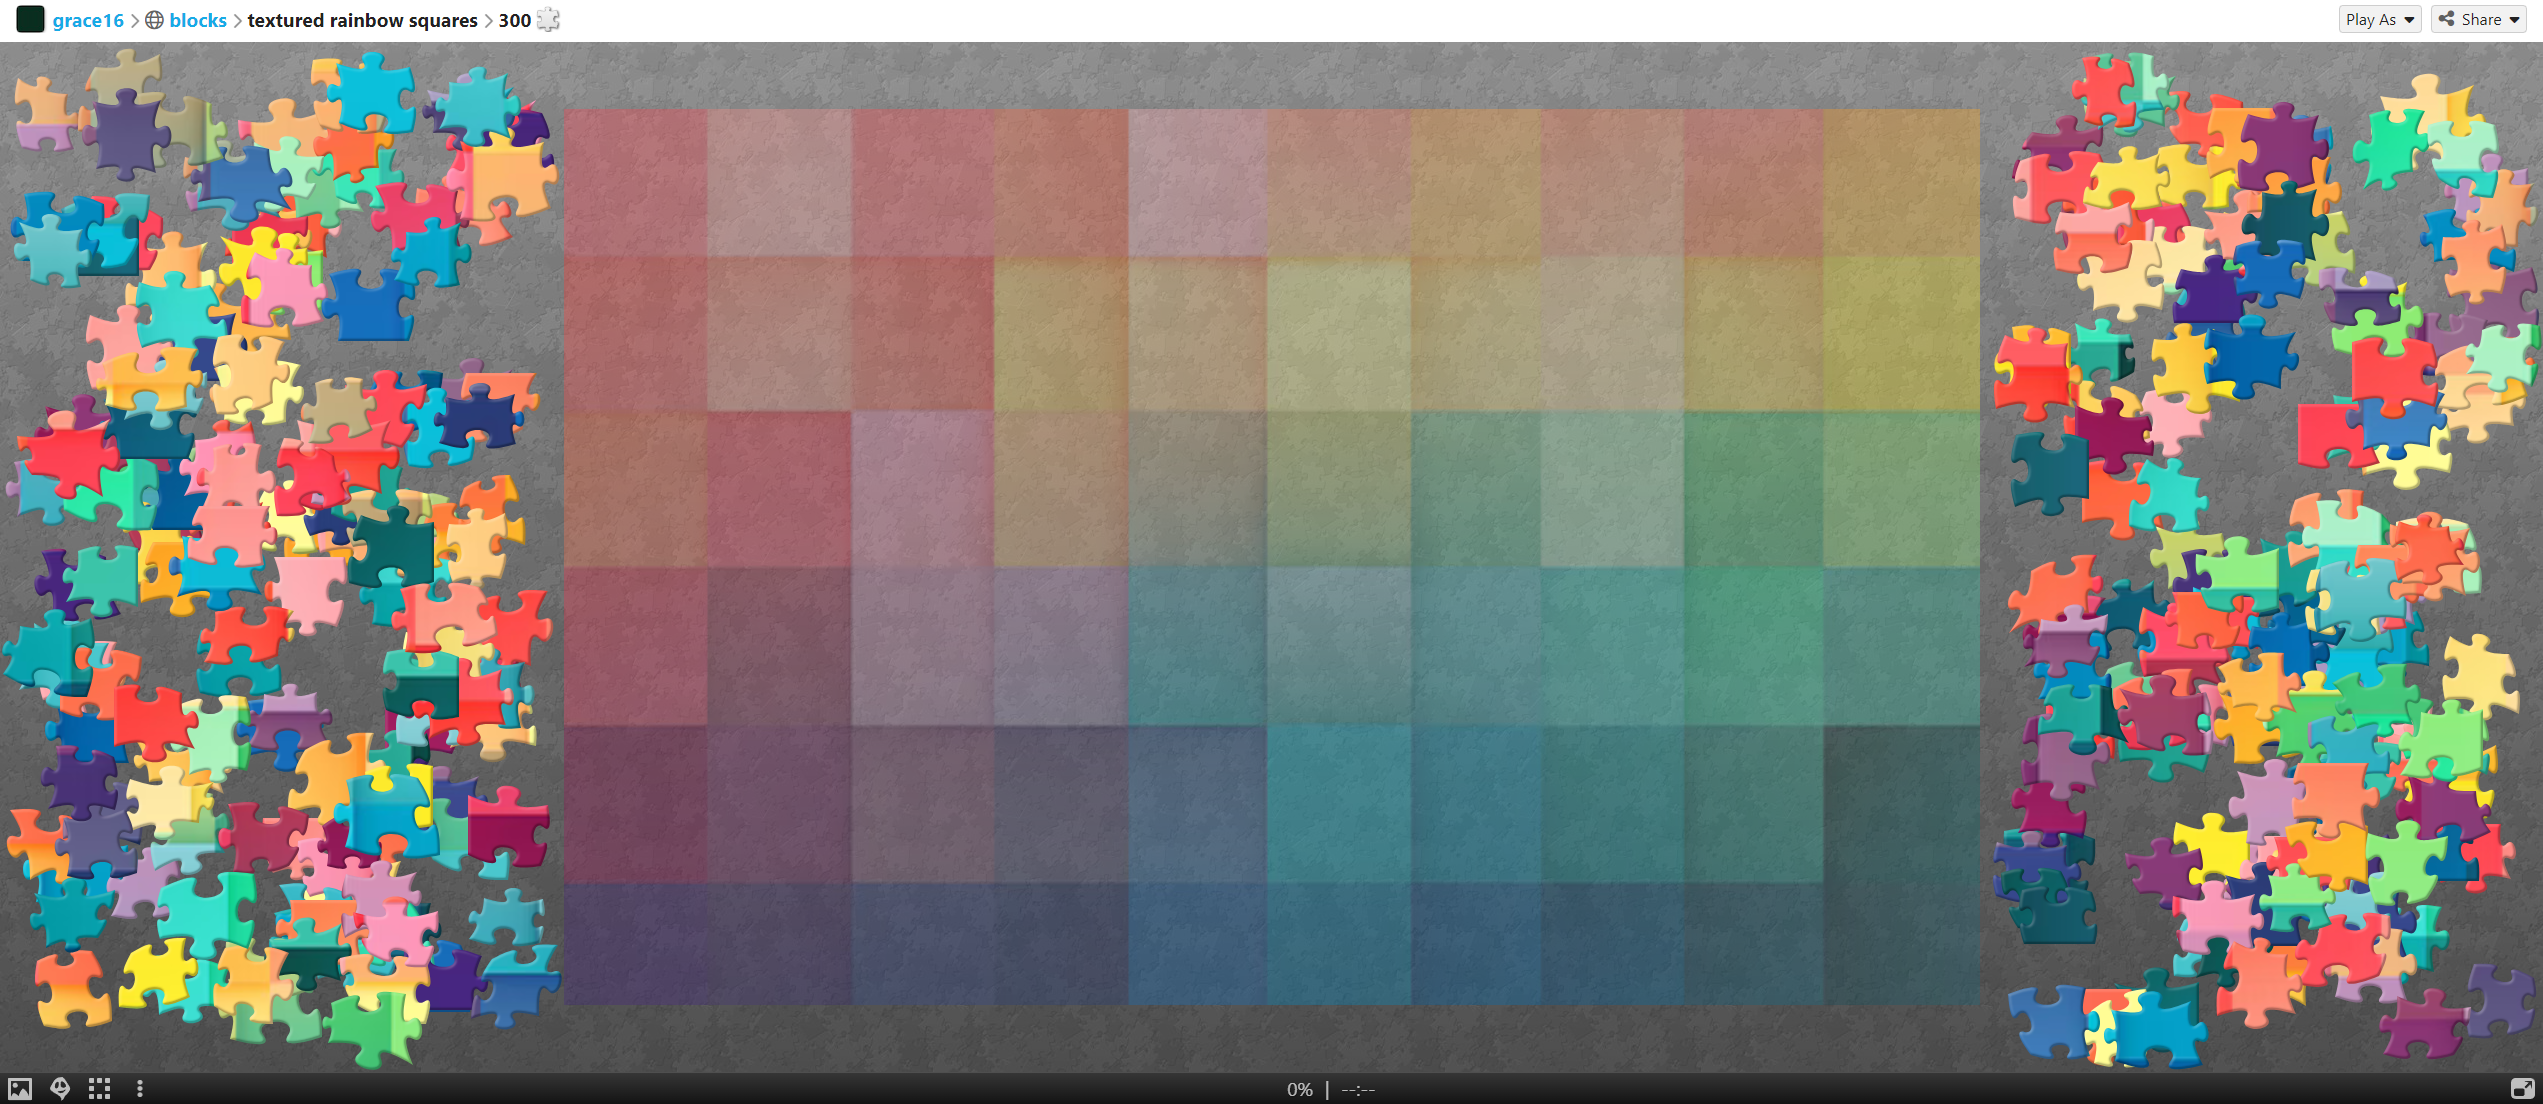This screenshot has height=1104, width=2543.
Task: Click the textured rainbow squares title
Action: (x=362, y=20)
